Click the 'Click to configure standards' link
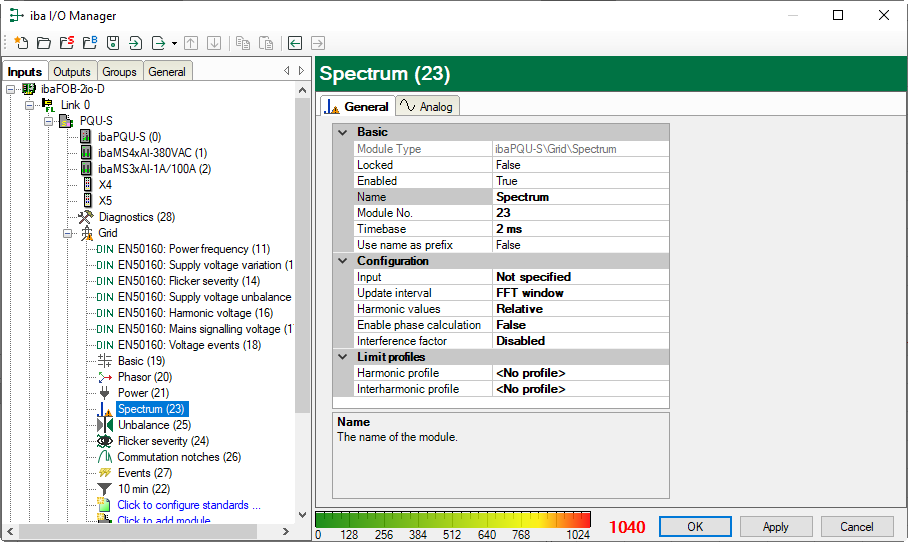Image resolution: width=908 pixels, height=542 pixels. coord(188,505)
